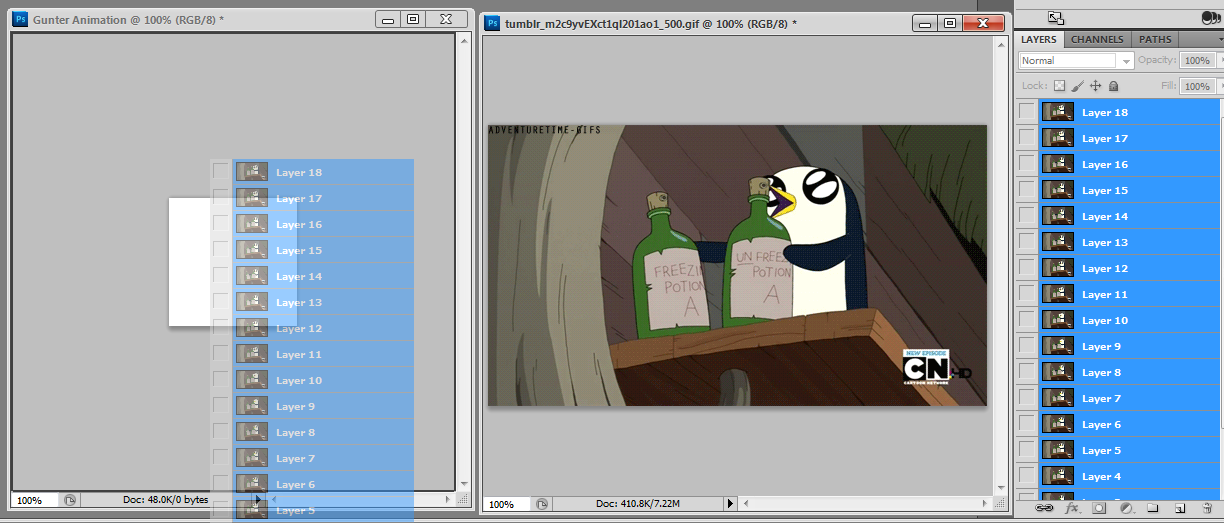Click Doc: 410.8K/7.22M status text
Screen dimensions: 1224x523
click(637, 504)
